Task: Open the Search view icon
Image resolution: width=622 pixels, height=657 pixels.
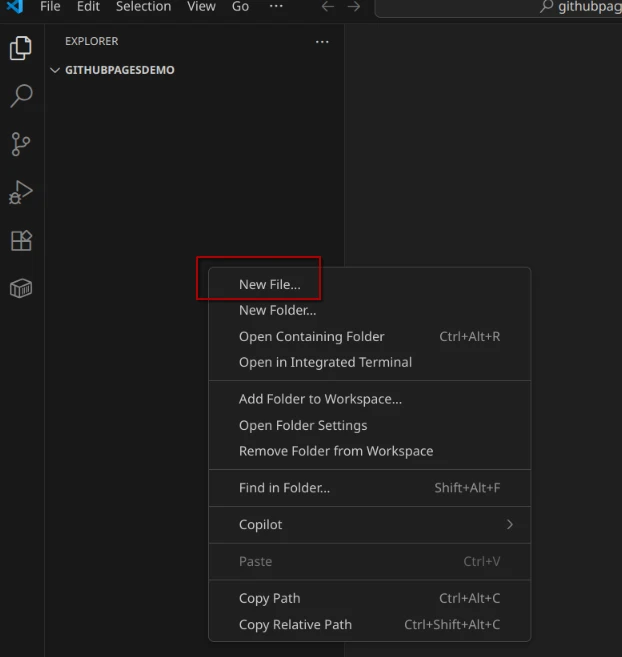Action: (20, 96)
